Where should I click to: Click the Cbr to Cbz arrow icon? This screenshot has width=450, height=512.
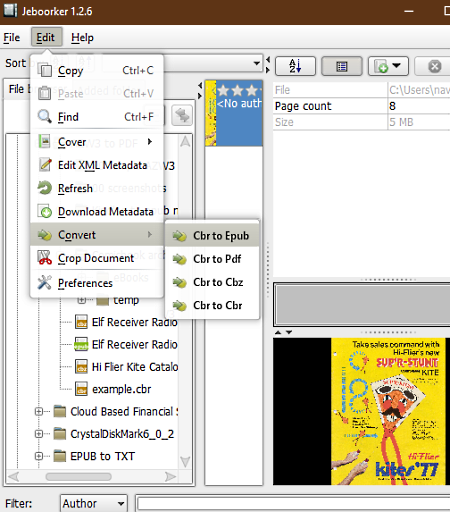[180, 282]
